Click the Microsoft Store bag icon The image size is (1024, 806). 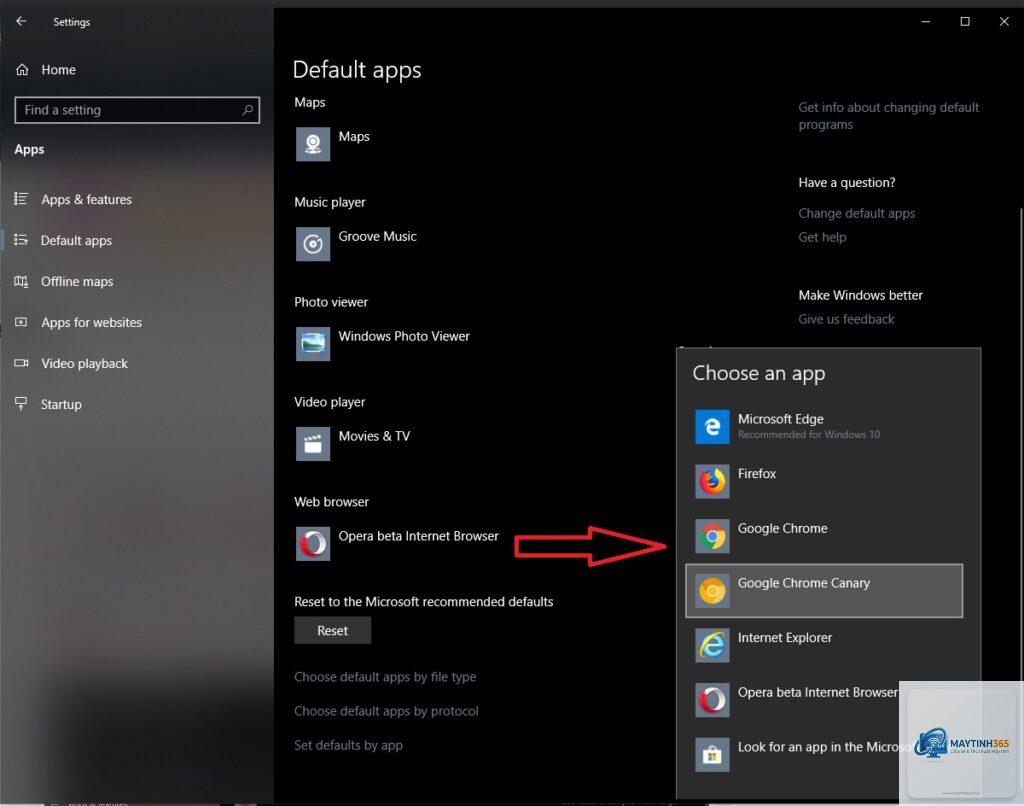pos(712,755)
